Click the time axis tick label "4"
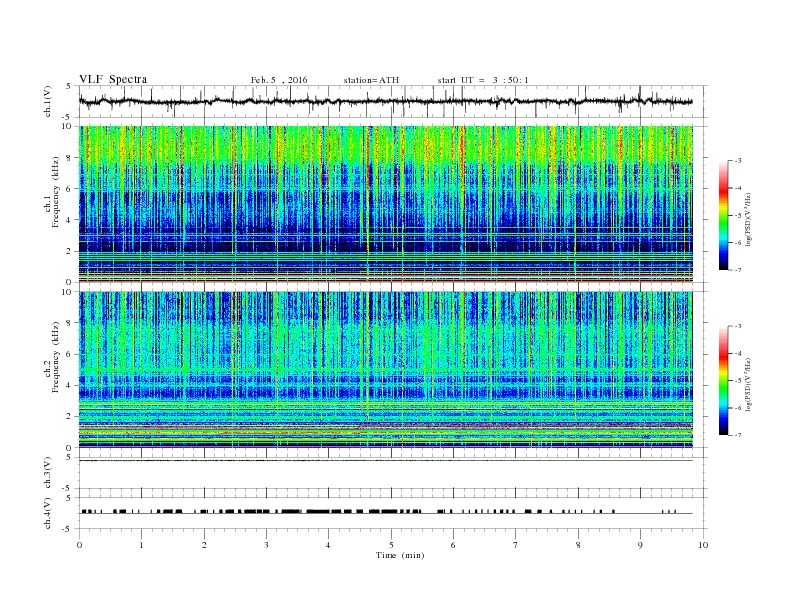The width and height of the screenshot is (792, 612). tap(329, 545)
